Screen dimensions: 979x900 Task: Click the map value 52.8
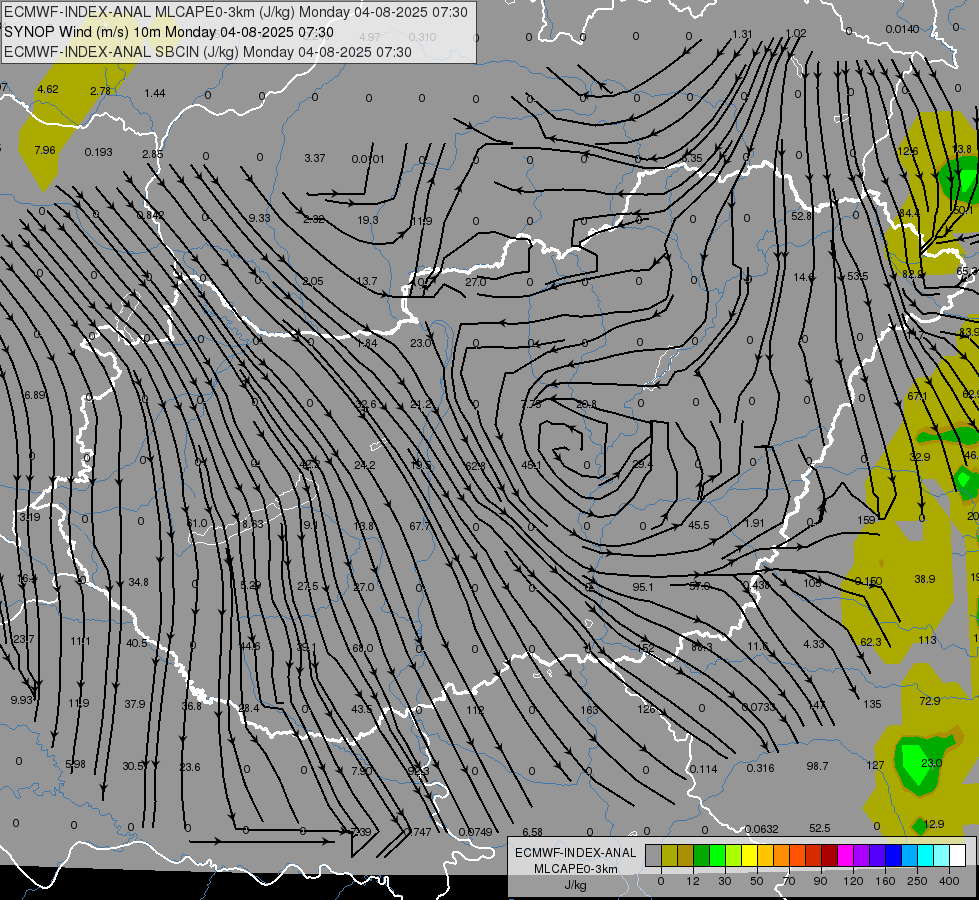pyautogui.click(x=801, y=216)
